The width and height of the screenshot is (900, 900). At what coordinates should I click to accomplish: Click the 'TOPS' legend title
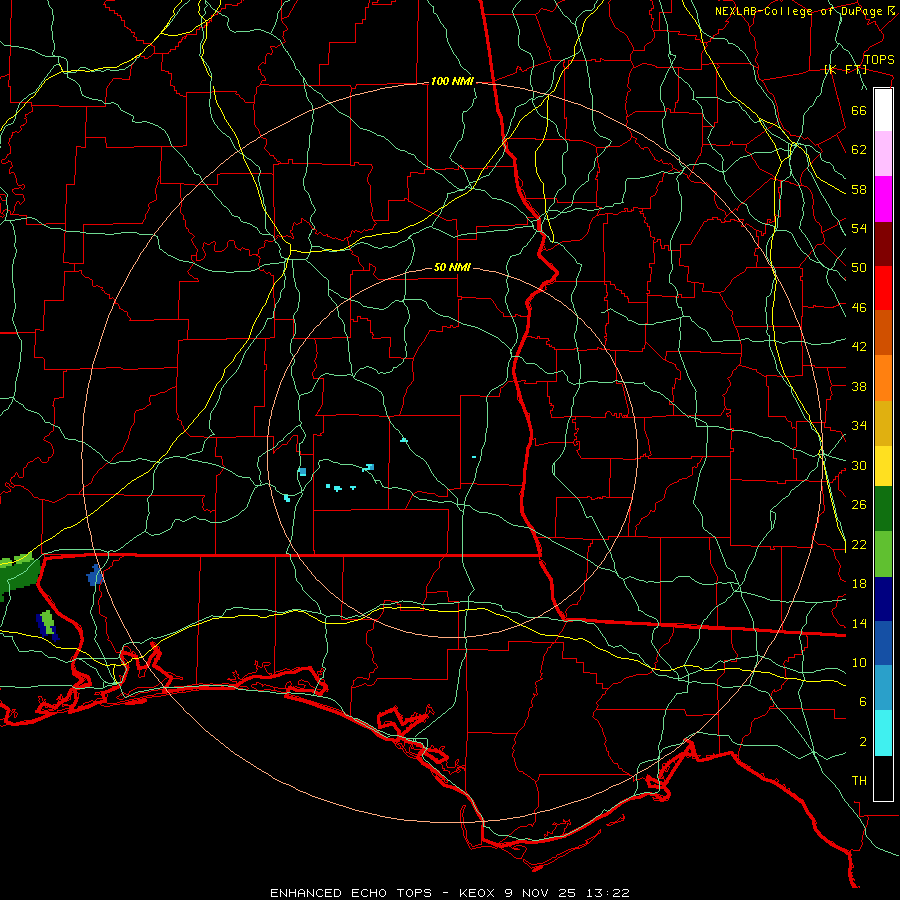click(x=879, y=59)
